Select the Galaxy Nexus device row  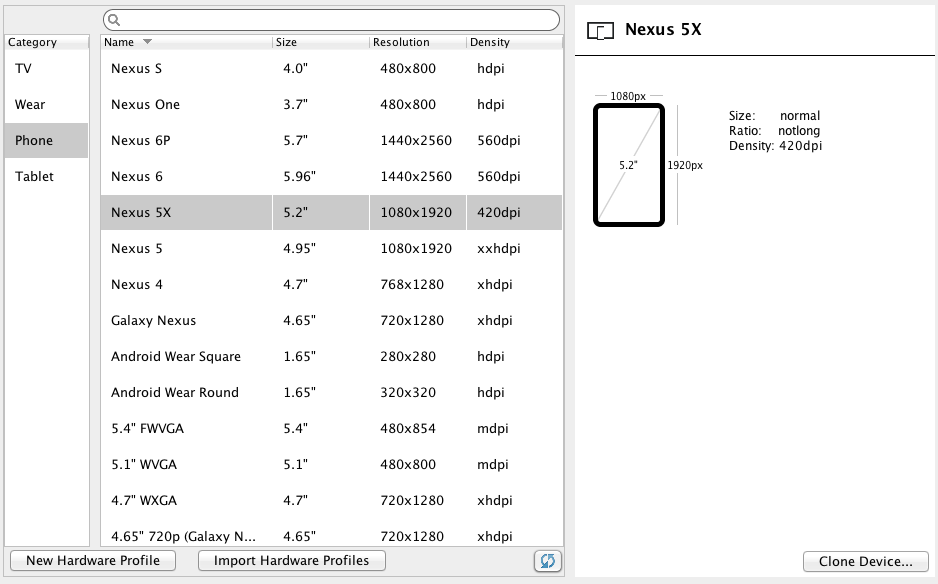pyautogui.click(x=331, y=320)
